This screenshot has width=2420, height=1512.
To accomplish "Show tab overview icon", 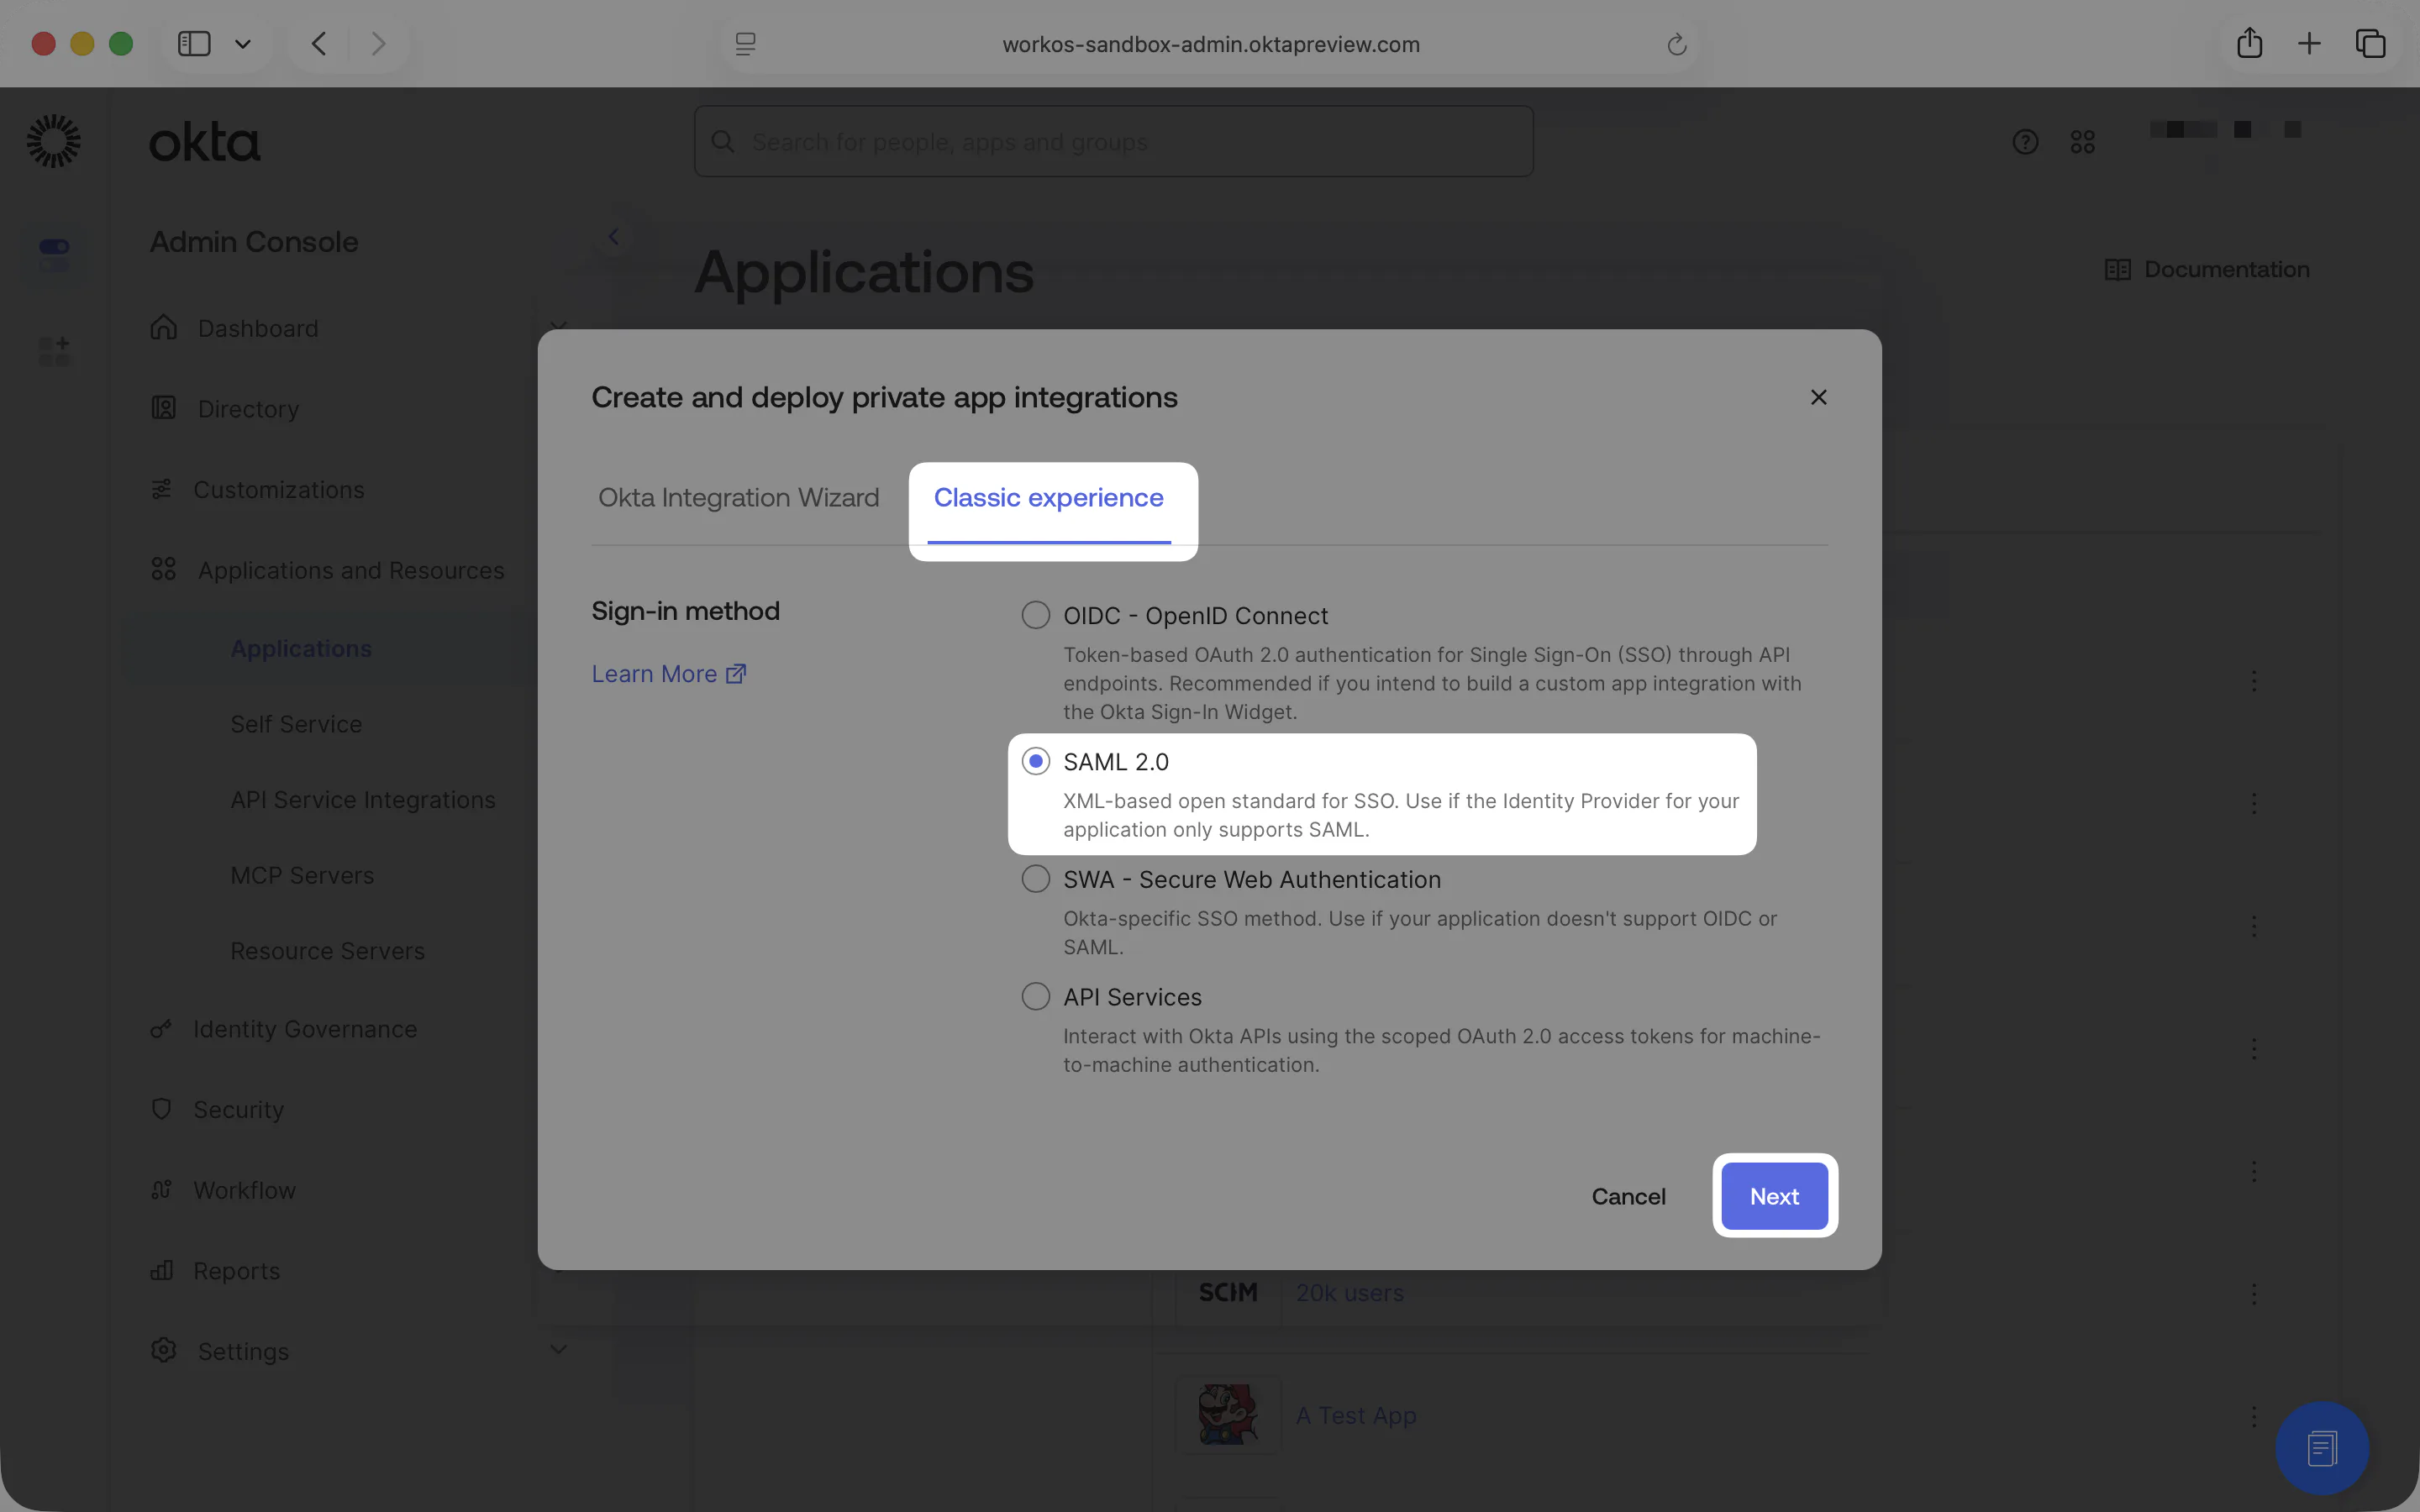I will point(2371,44).
